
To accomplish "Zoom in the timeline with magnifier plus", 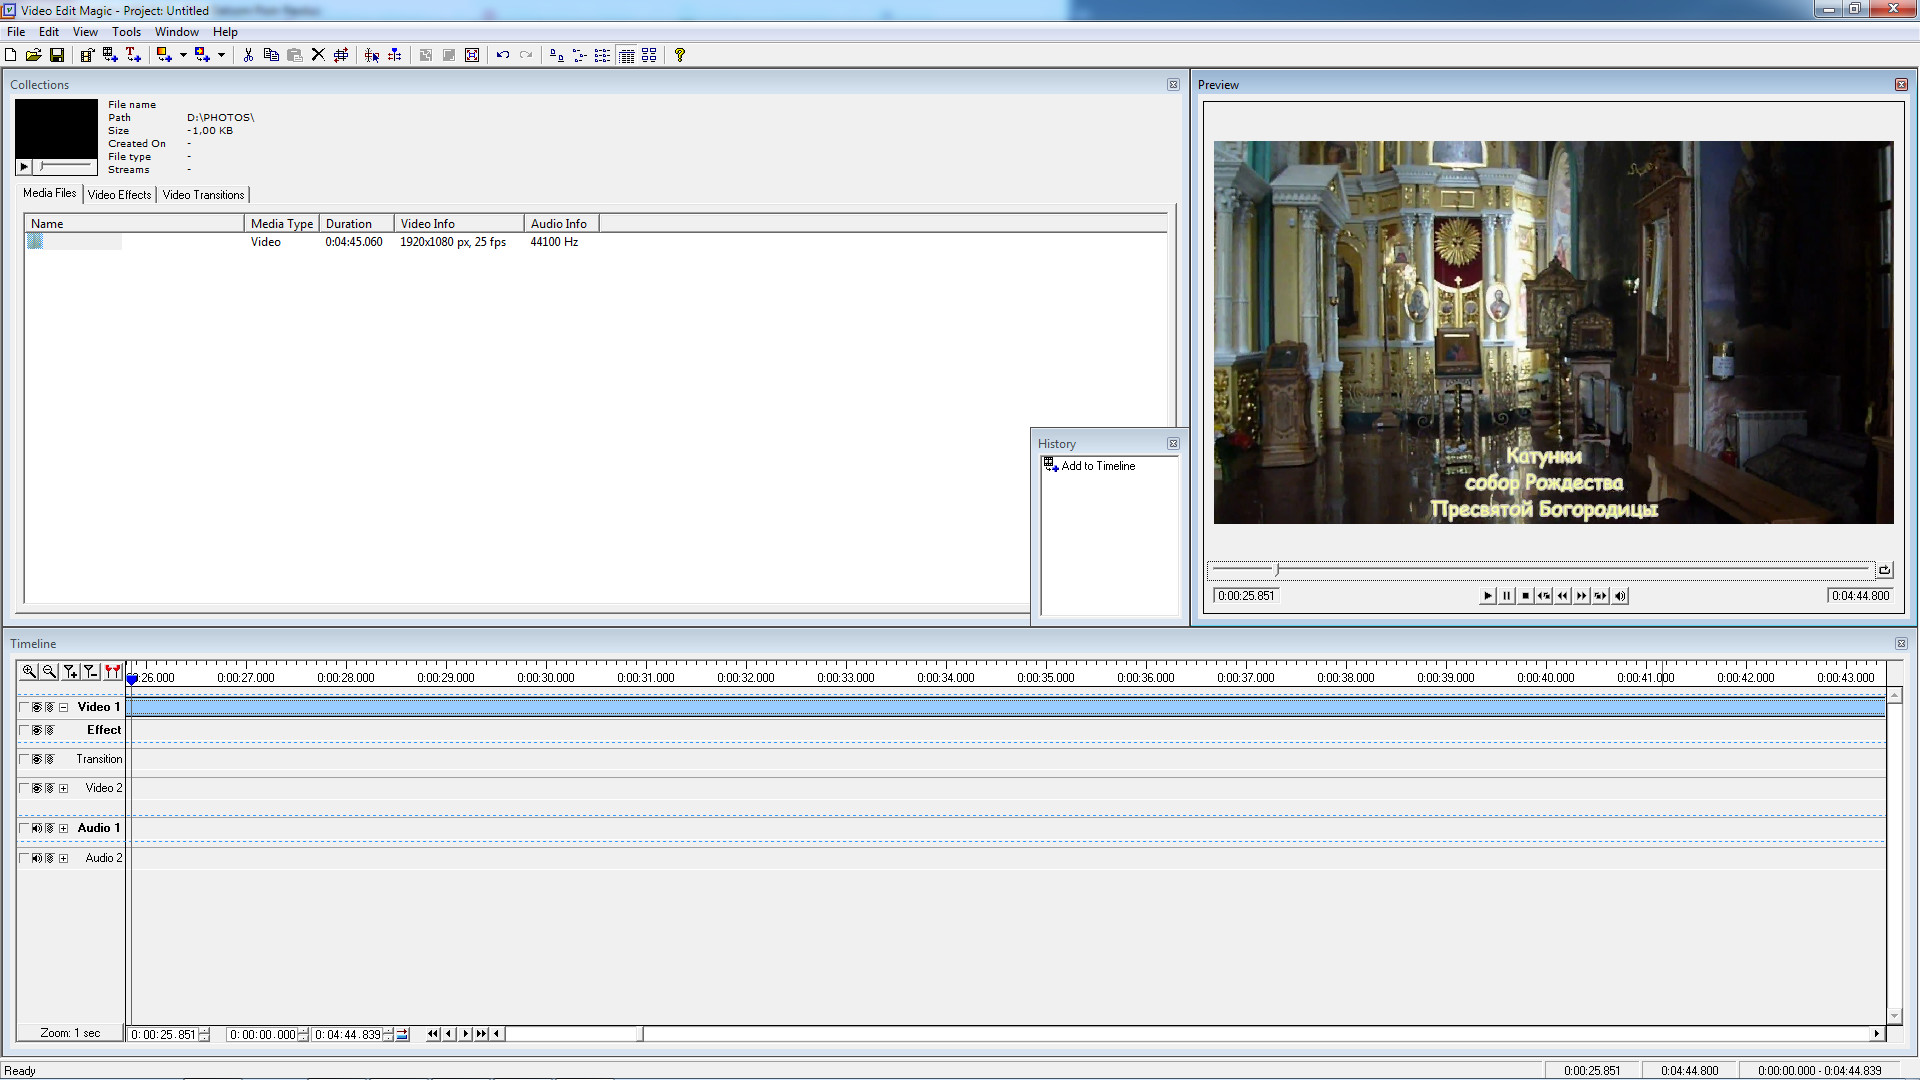I will click(29, 672).
